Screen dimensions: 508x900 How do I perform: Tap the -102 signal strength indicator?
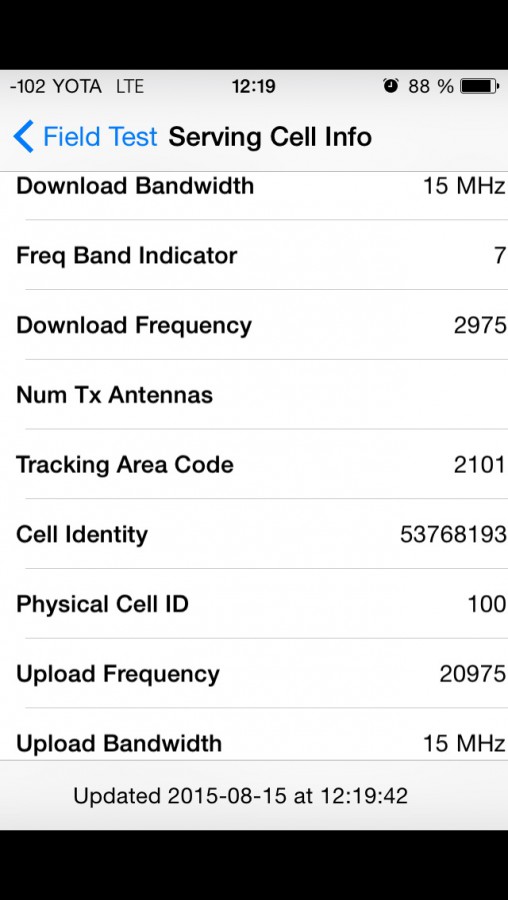(x=28, y=87)
